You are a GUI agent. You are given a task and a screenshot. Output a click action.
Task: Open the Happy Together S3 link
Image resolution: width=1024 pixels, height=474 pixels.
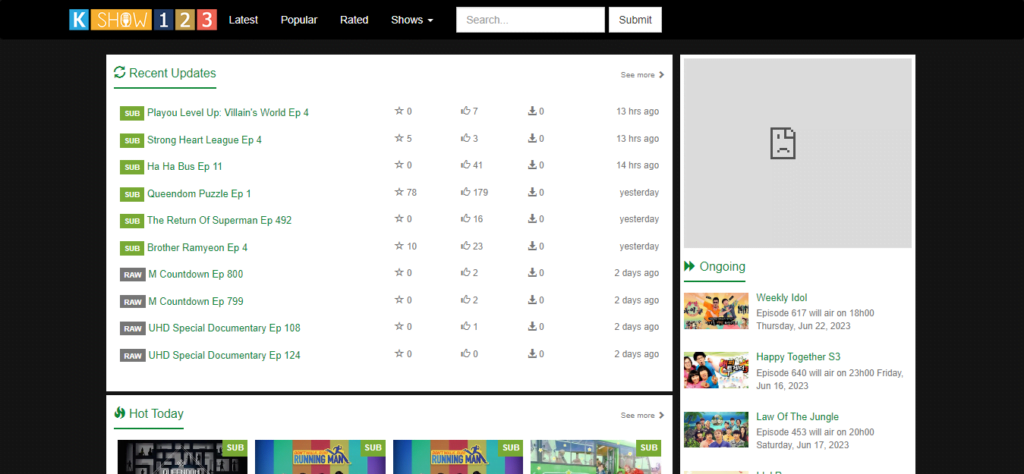tap(798, 357)
